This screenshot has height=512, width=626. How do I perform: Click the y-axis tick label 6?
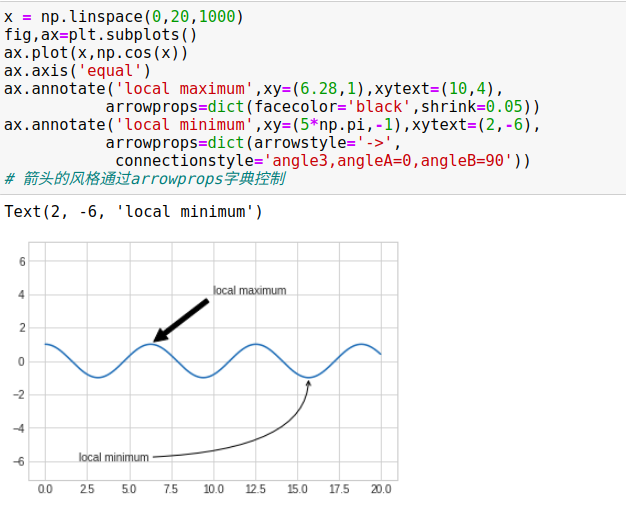point(22,262)
